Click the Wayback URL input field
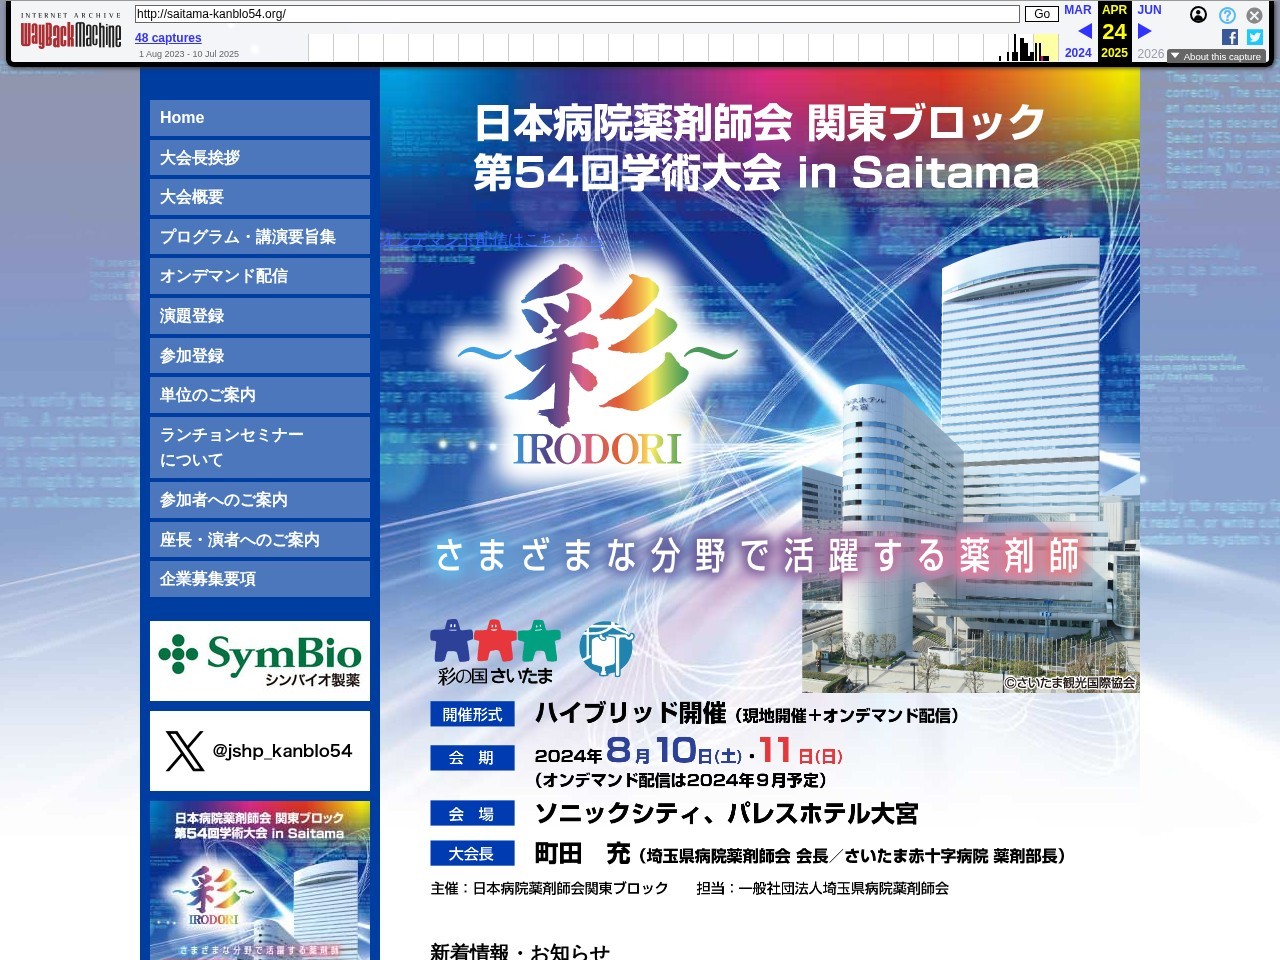The image size is (1280, 960). click(576, 14)
